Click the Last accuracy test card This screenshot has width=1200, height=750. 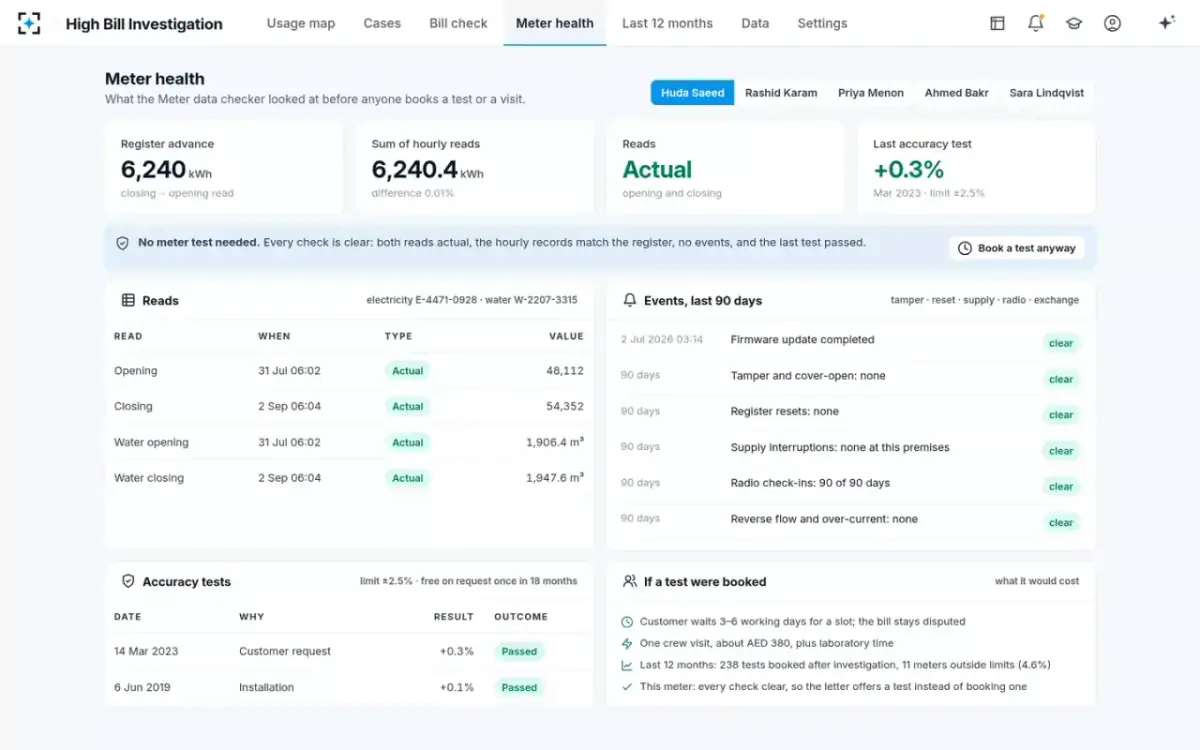tap(976, 168)
